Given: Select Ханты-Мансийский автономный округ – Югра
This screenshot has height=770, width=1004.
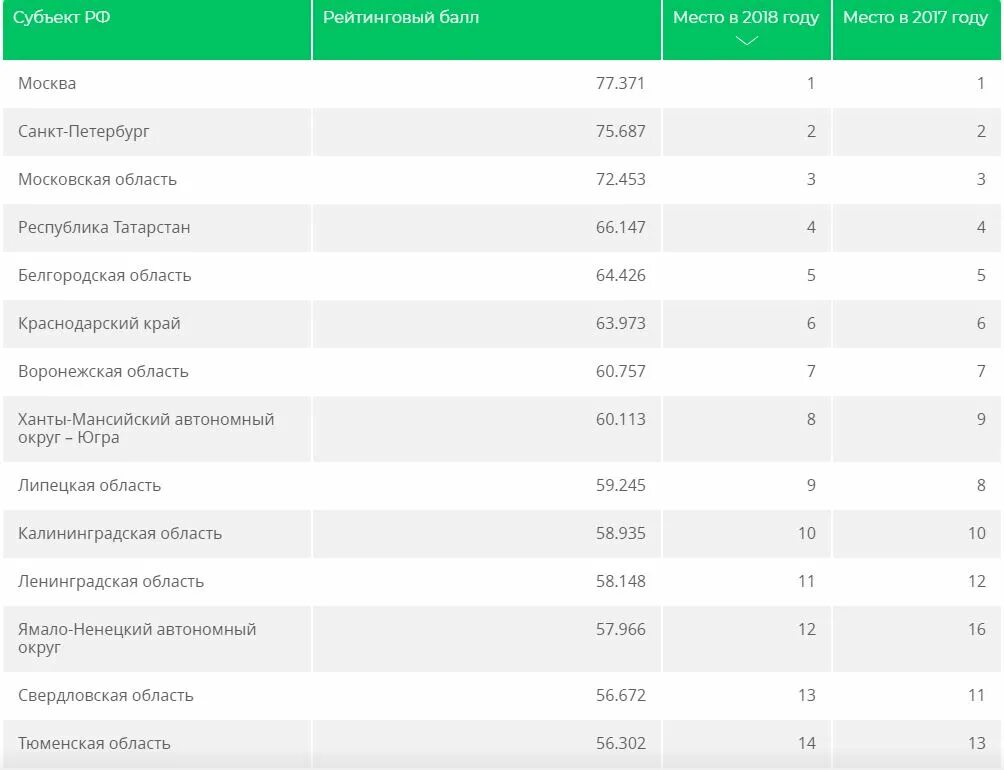Looking at the screenshot, I should pyautogui.click(x=146, y=429).
